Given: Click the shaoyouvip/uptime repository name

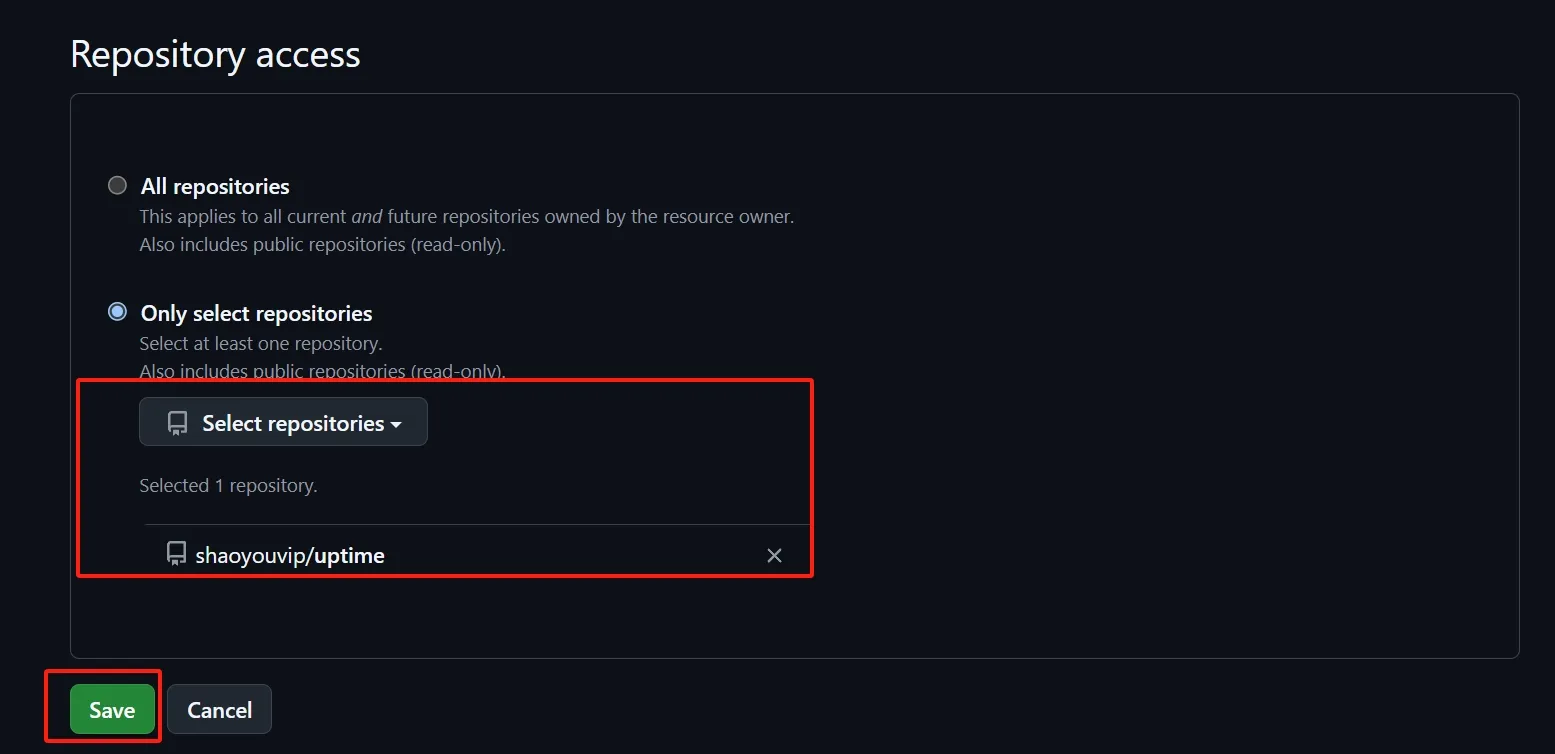Looking at the screenshot, I should pos(290,555).
